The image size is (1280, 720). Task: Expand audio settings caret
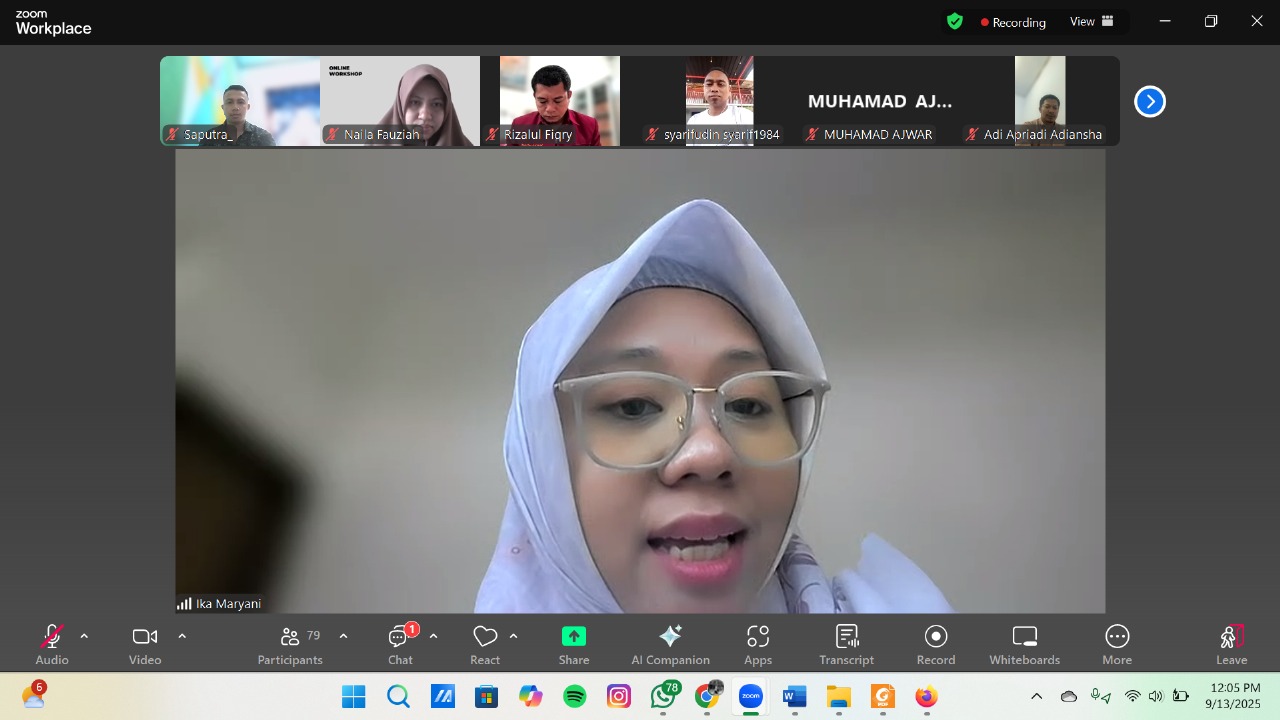pyautogui.click(x=84, y=636)
